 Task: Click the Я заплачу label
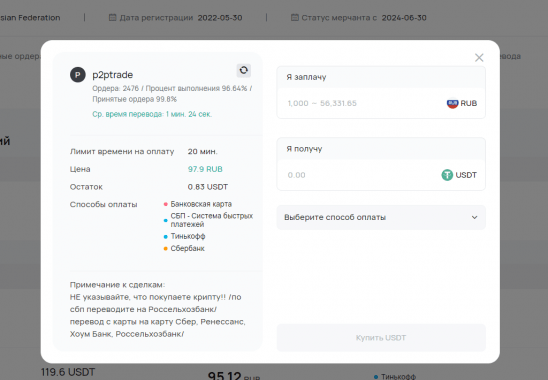pyautogui.click(x=307, y=77)
